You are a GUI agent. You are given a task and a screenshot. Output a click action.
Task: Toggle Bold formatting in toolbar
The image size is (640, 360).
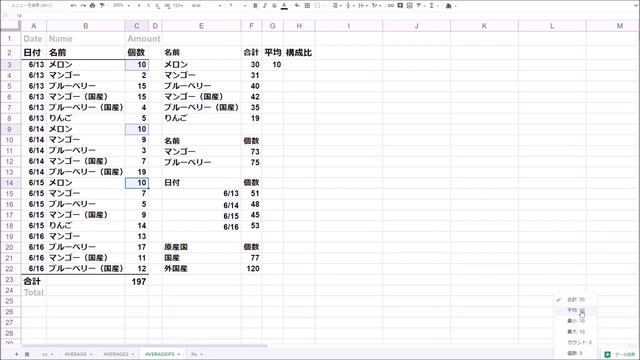[x=256, y=6]
